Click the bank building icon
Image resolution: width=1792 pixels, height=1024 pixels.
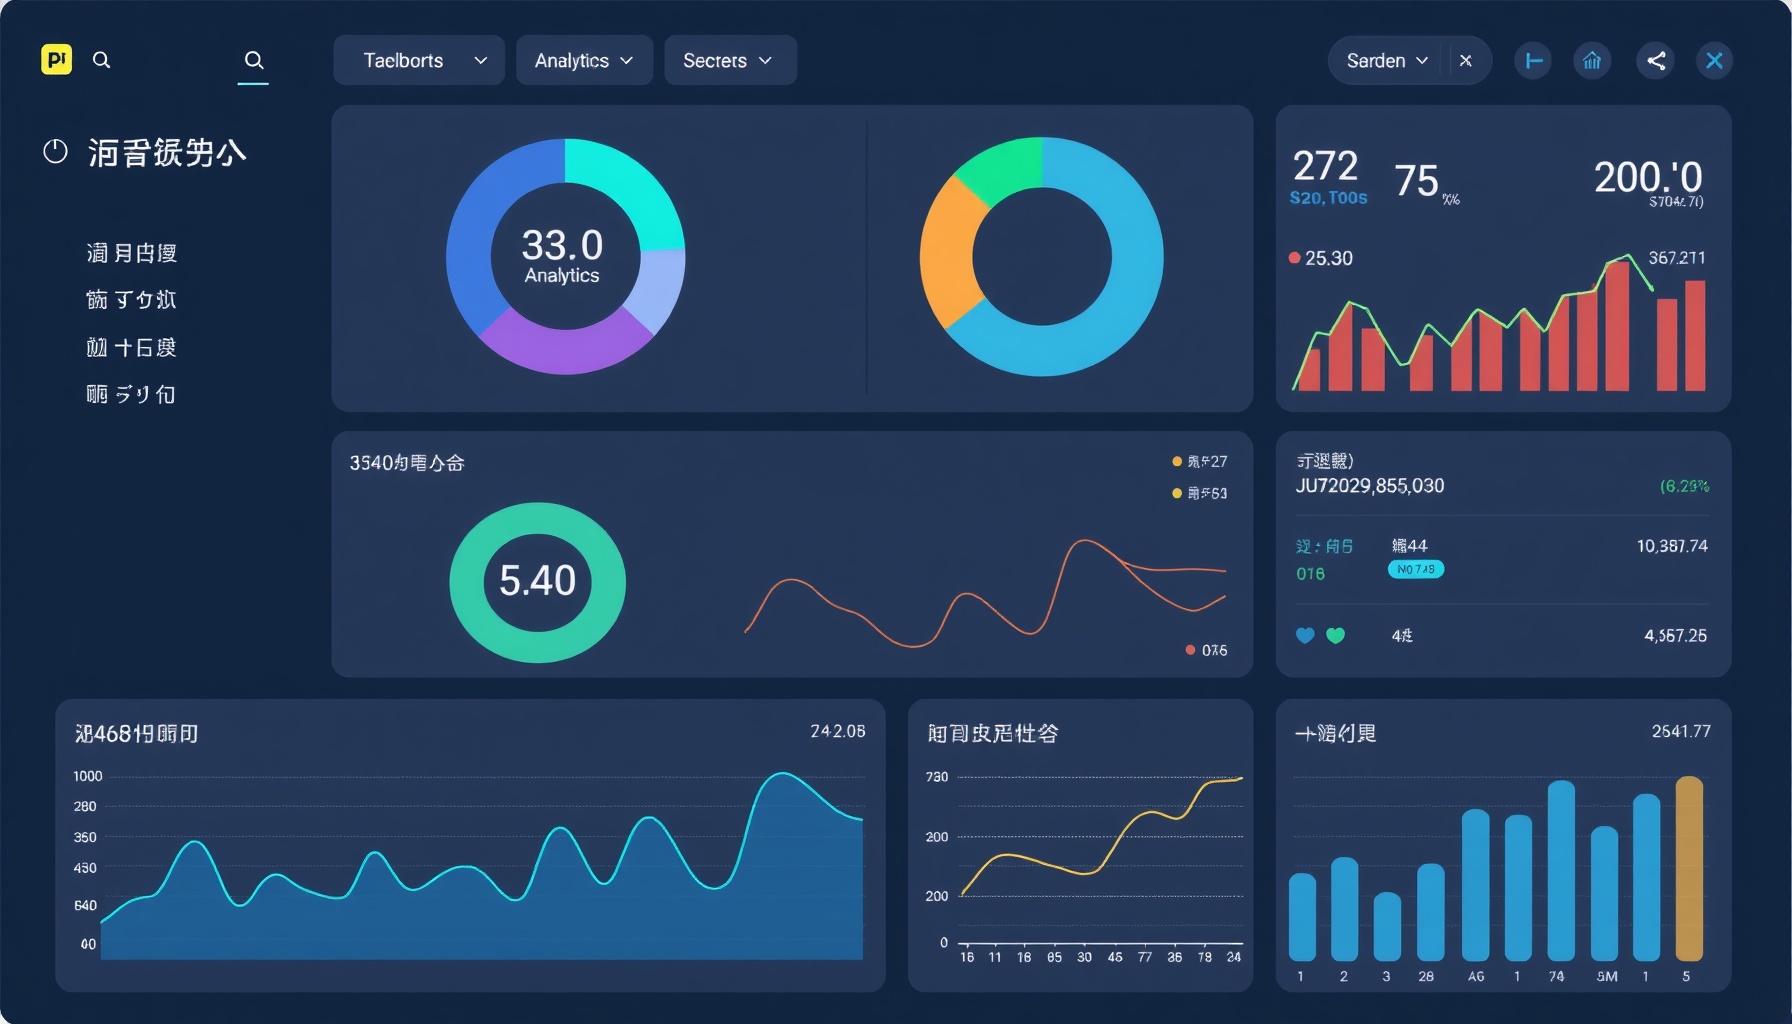click(1592, 61)
